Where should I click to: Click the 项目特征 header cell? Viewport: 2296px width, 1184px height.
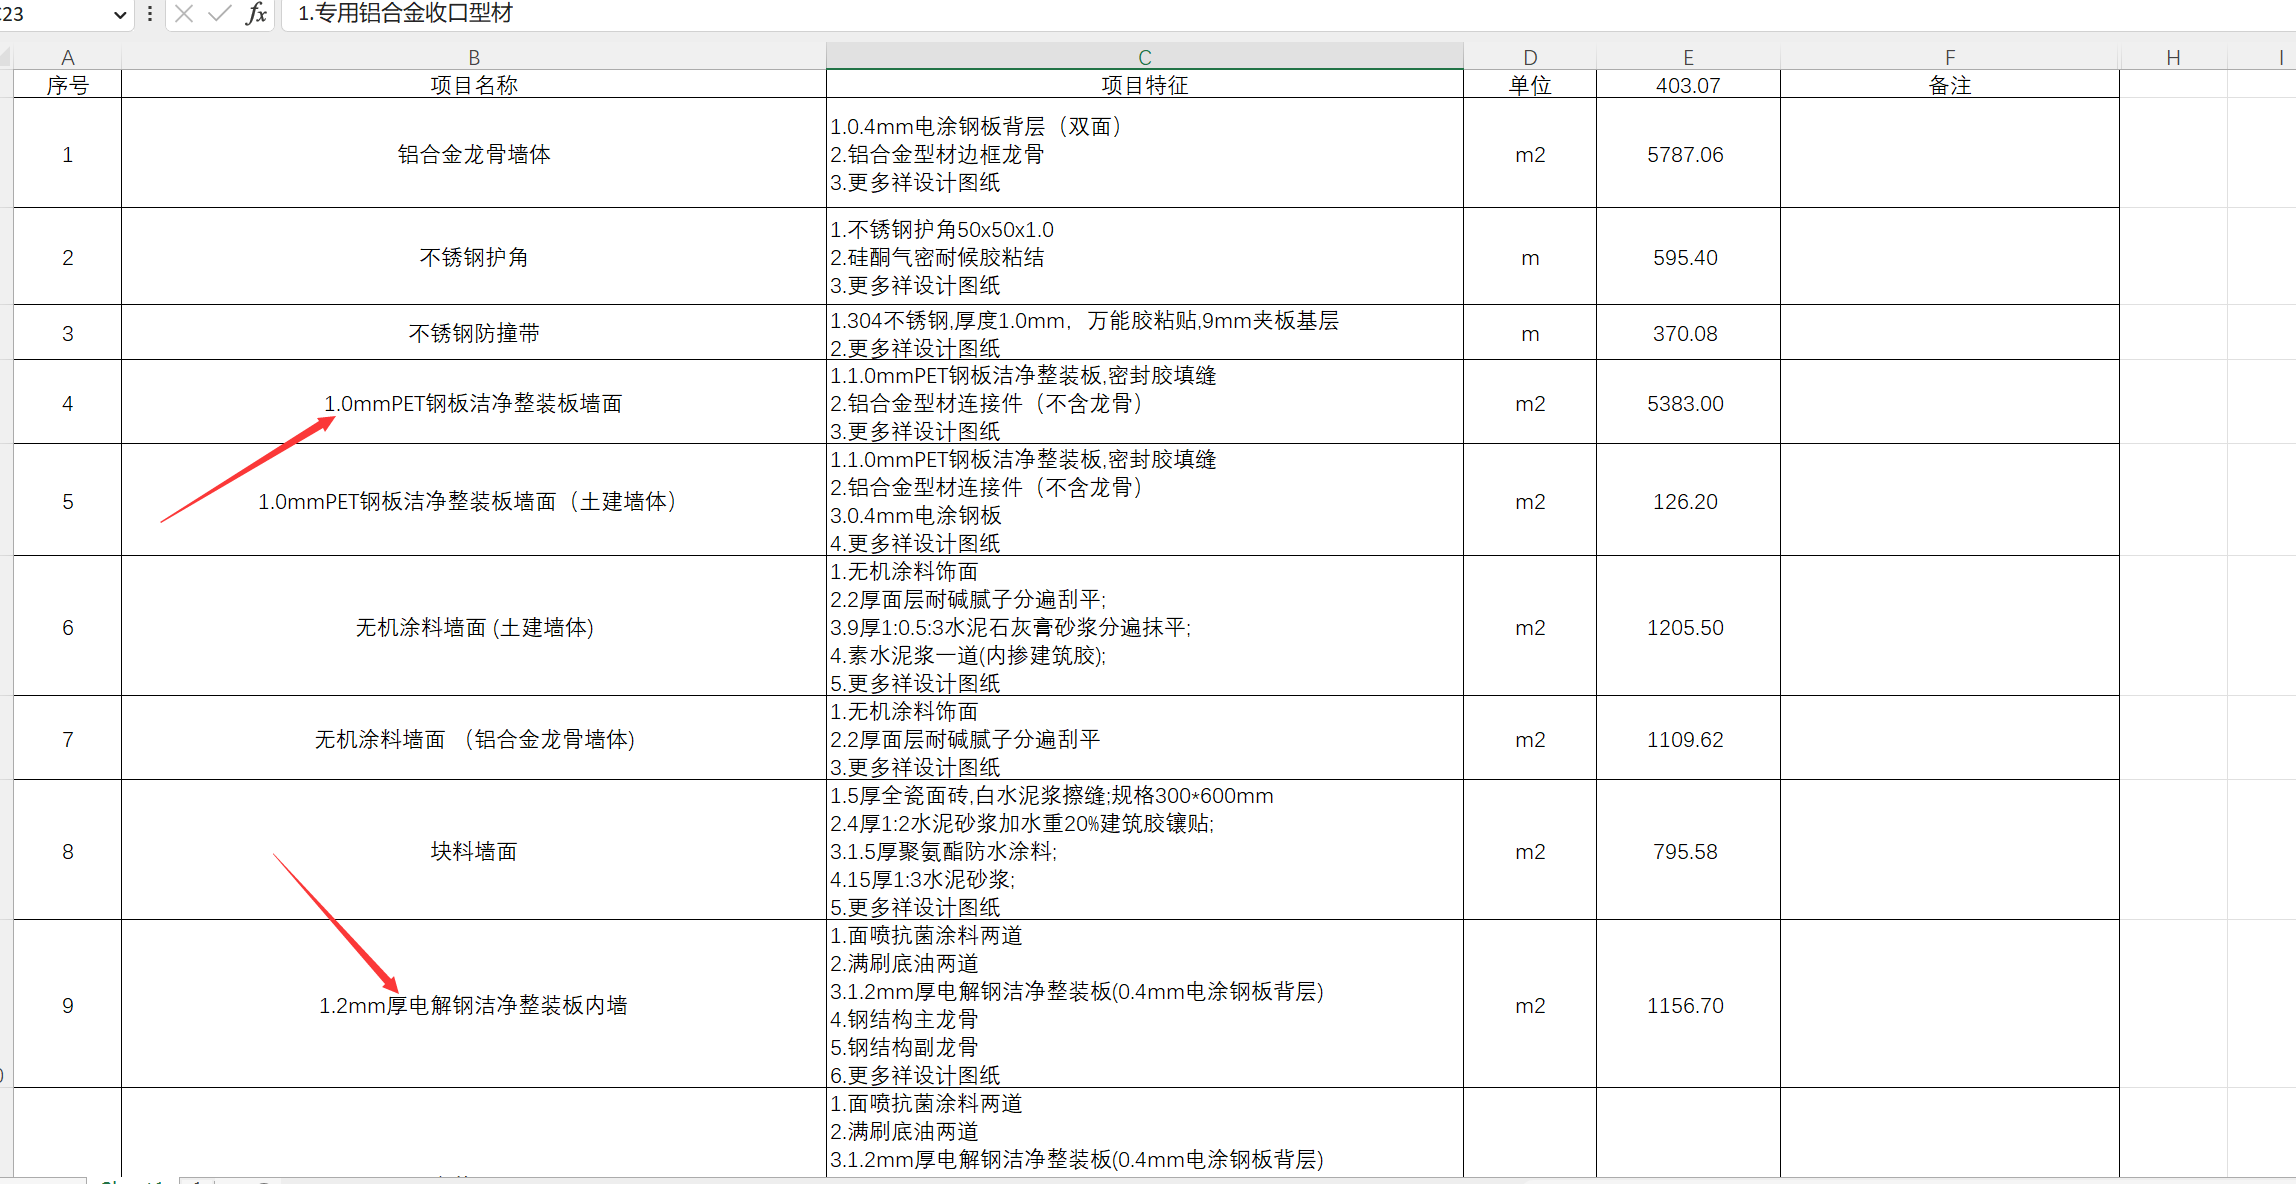tap(1145, 85)
